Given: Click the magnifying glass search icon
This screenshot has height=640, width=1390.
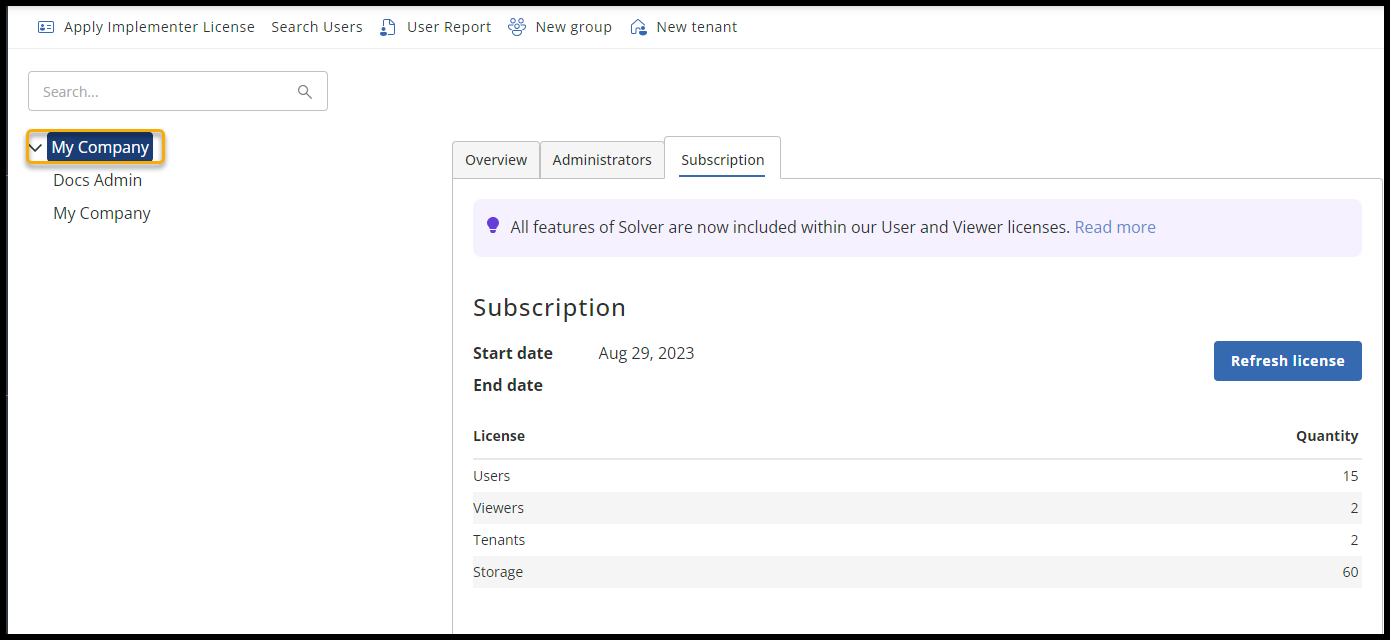Looking at the screenshot, I should click(x=305, y=92).
